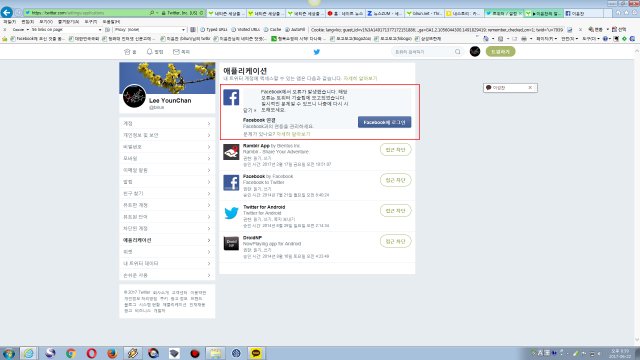640x360 pixels.
Task: Click the KakaoTalk icon in taskbar
Action: 256,353
